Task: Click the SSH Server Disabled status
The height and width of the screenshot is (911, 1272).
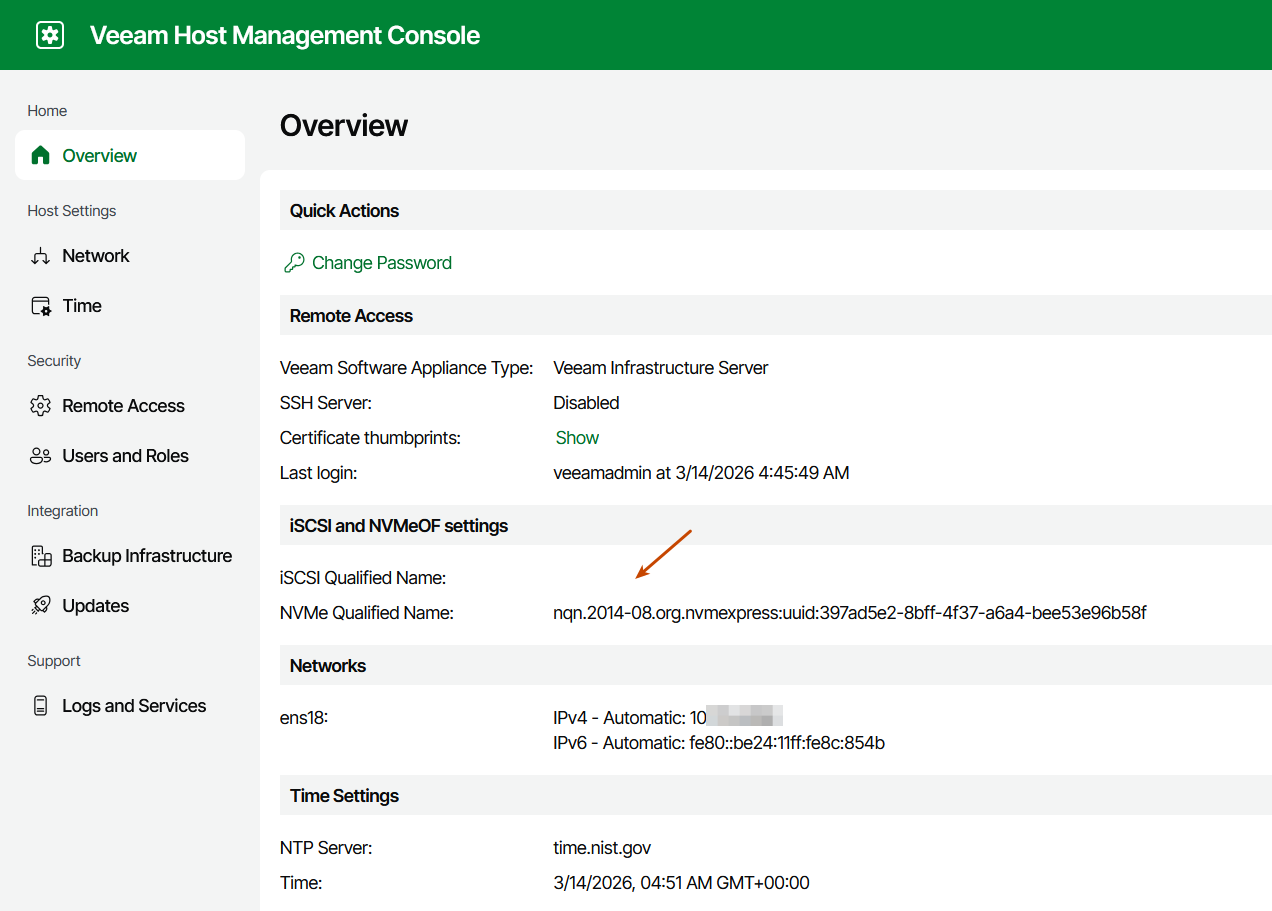Action: pyautogui.click(x=586, y=403)
